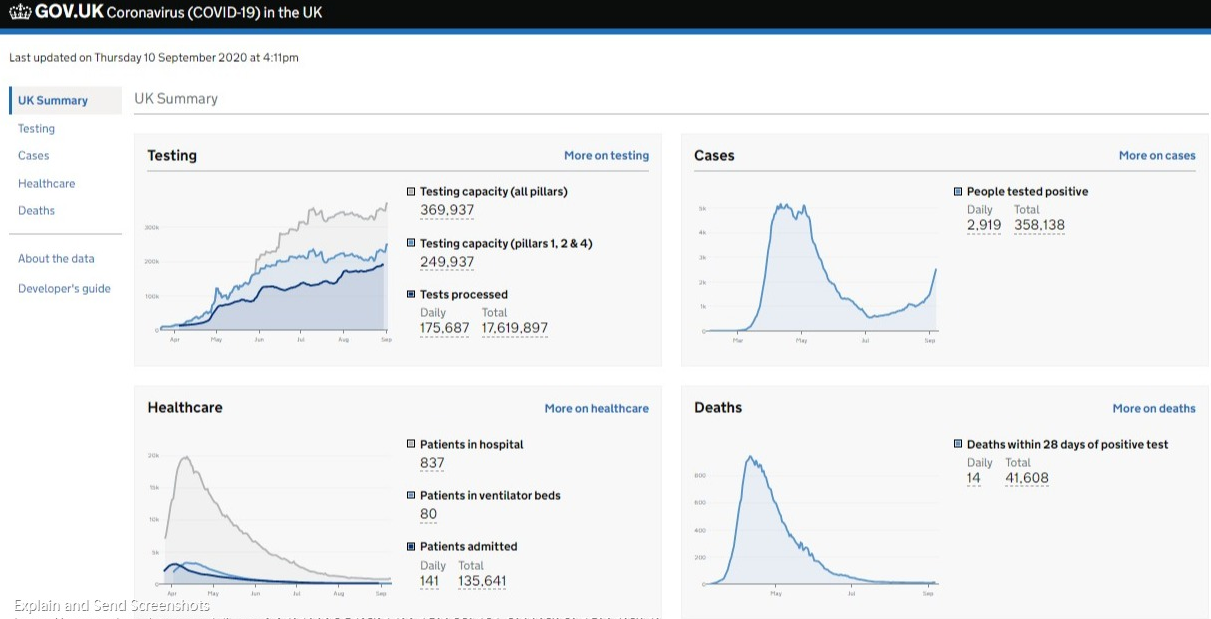Click the Patients in ventilator beds legend swatch
Screen dimensions: 1211x619
click(411, 495)
